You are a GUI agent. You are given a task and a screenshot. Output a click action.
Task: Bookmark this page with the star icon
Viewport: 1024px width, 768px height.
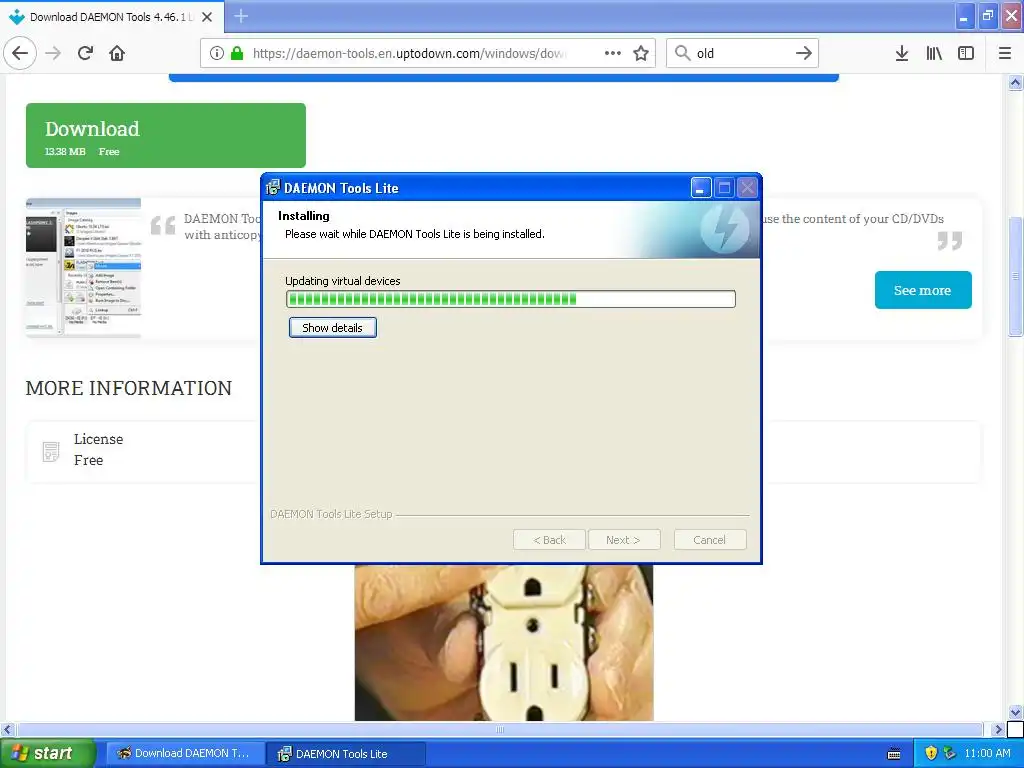(x=641, y=53)
